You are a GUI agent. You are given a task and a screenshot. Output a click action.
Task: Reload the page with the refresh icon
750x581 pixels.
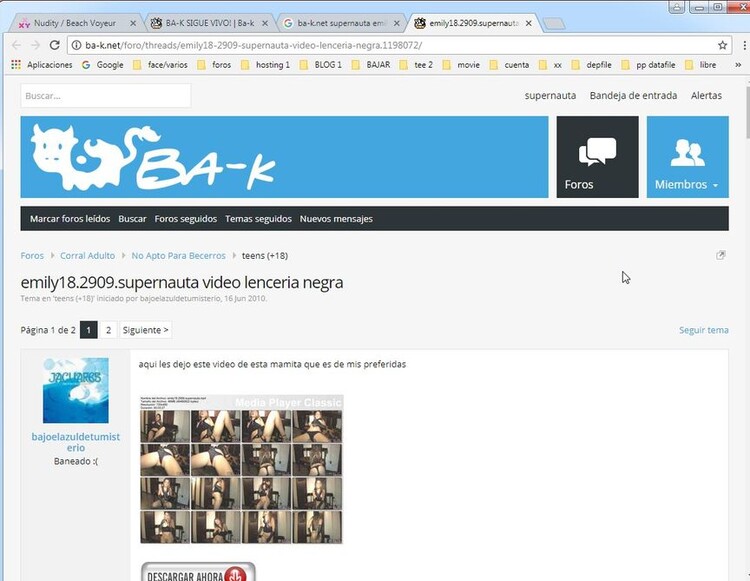pyautogui.click(x=56, y=45)
